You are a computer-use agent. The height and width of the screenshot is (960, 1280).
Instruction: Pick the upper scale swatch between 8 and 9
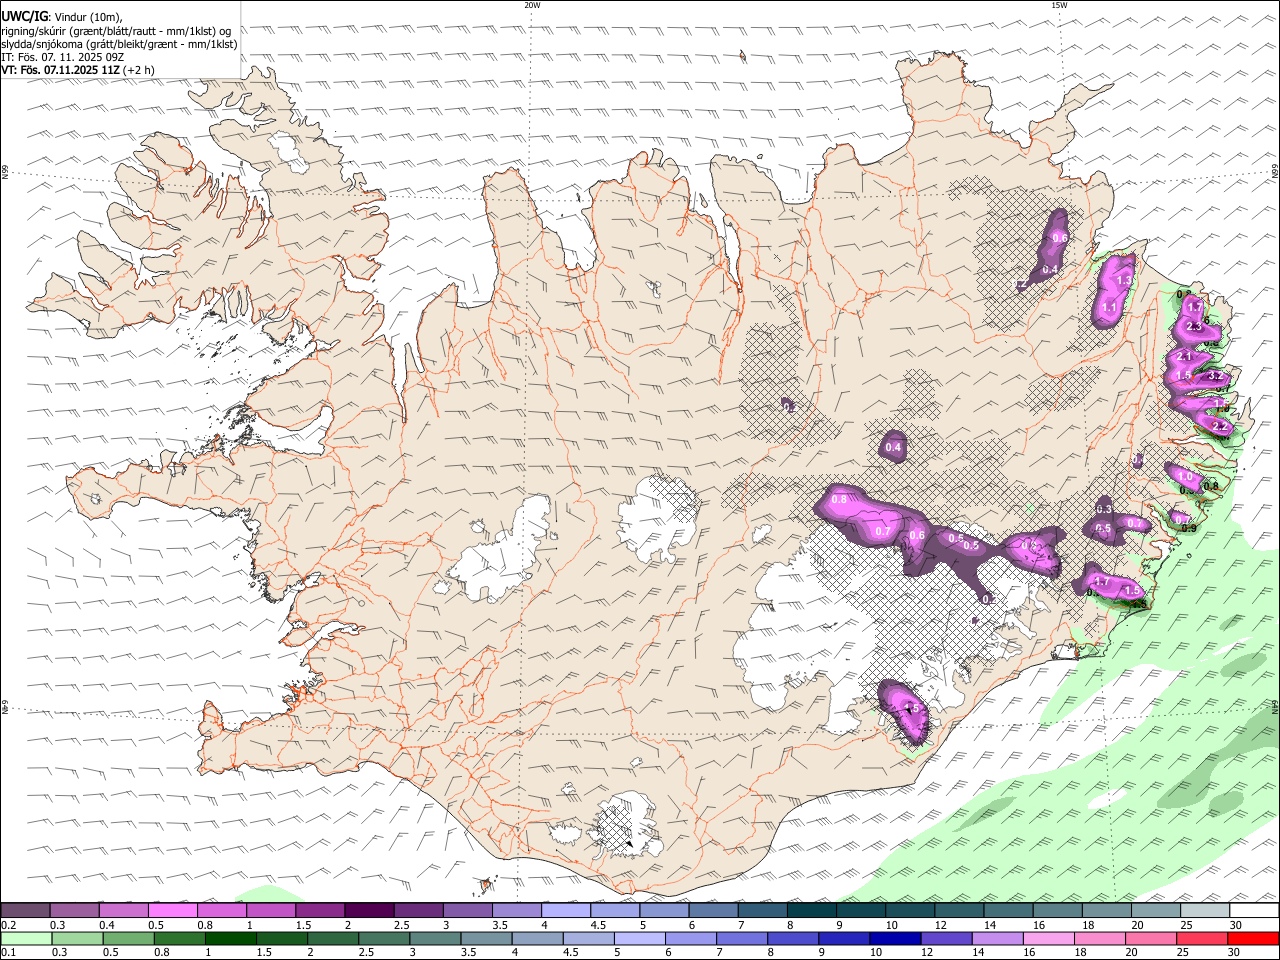[812, 911]
